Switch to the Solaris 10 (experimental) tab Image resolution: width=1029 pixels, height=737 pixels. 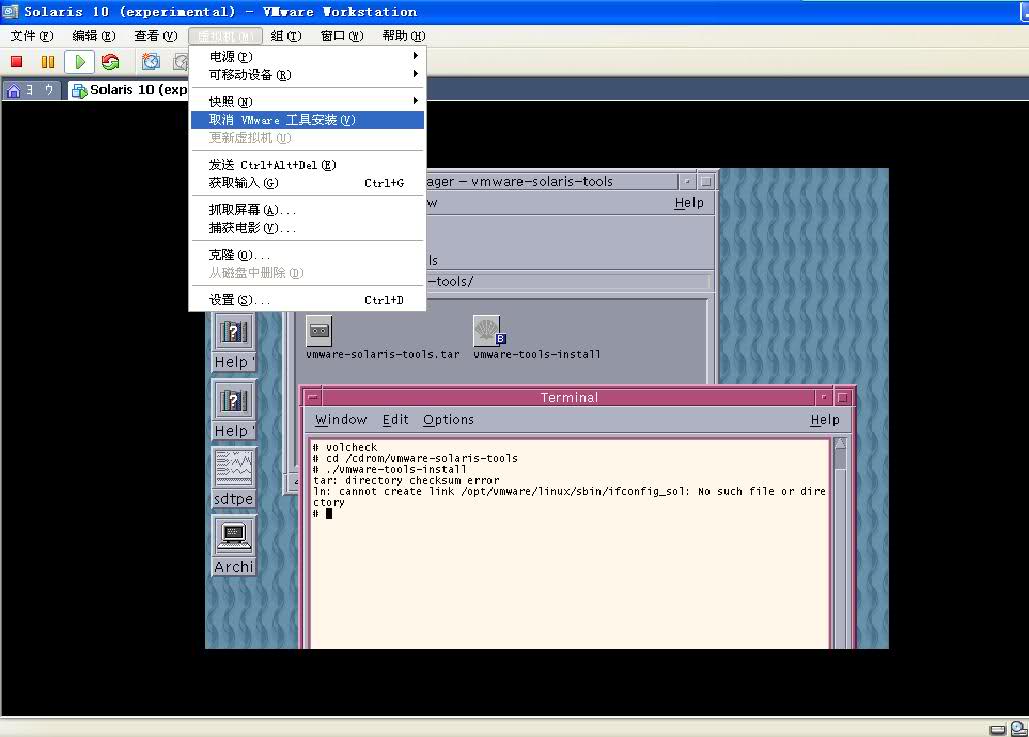(129, 90)
